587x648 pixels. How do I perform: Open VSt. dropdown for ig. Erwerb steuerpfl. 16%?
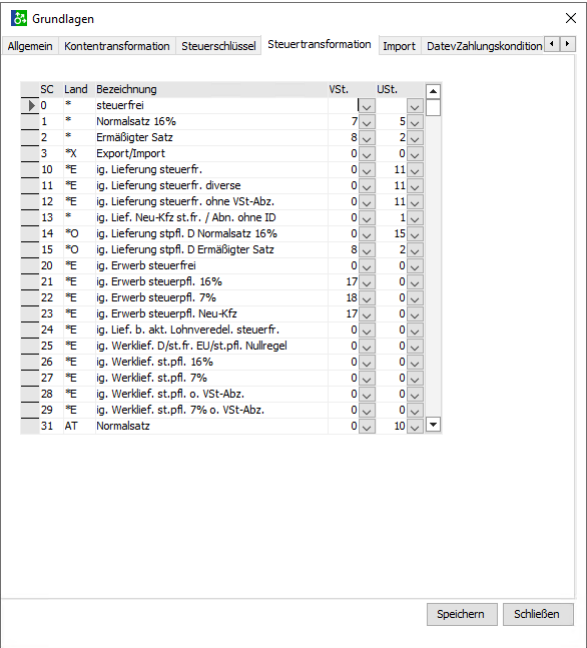coord(367,282)
